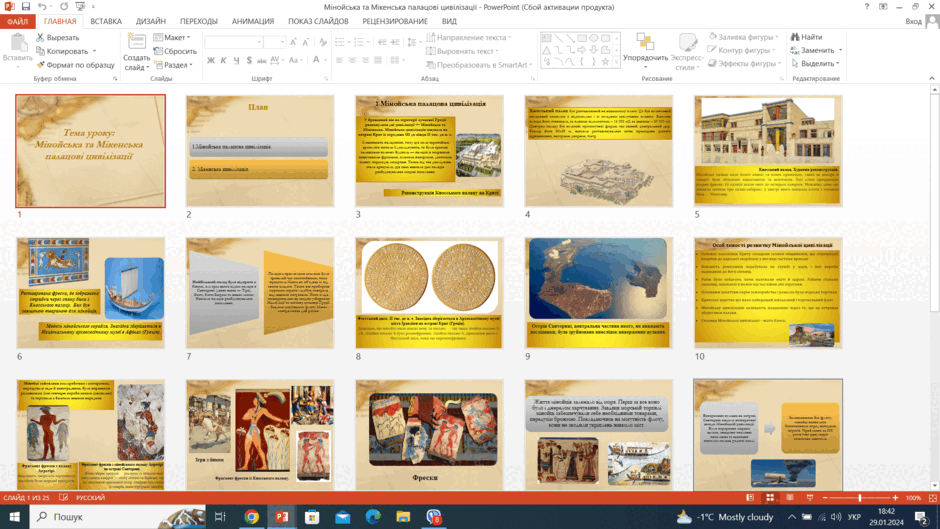Open Google Chrome from the taskbar
This screenshot has height=529, width=940.
point(251,516)
